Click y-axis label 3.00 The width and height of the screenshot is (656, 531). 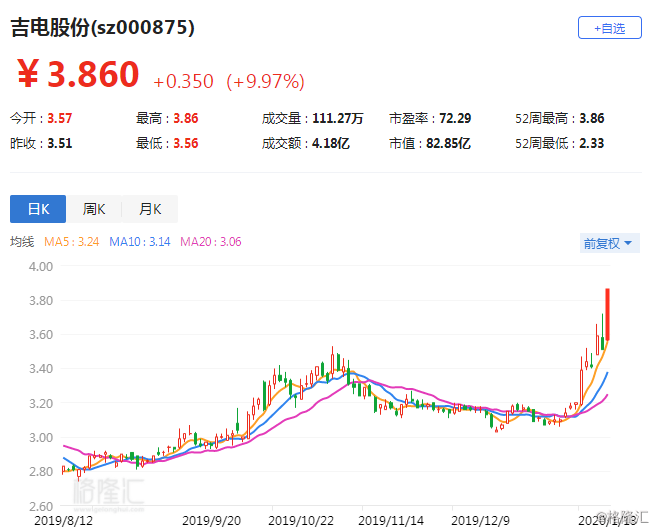pyautogui.click(x=41, y=438)
